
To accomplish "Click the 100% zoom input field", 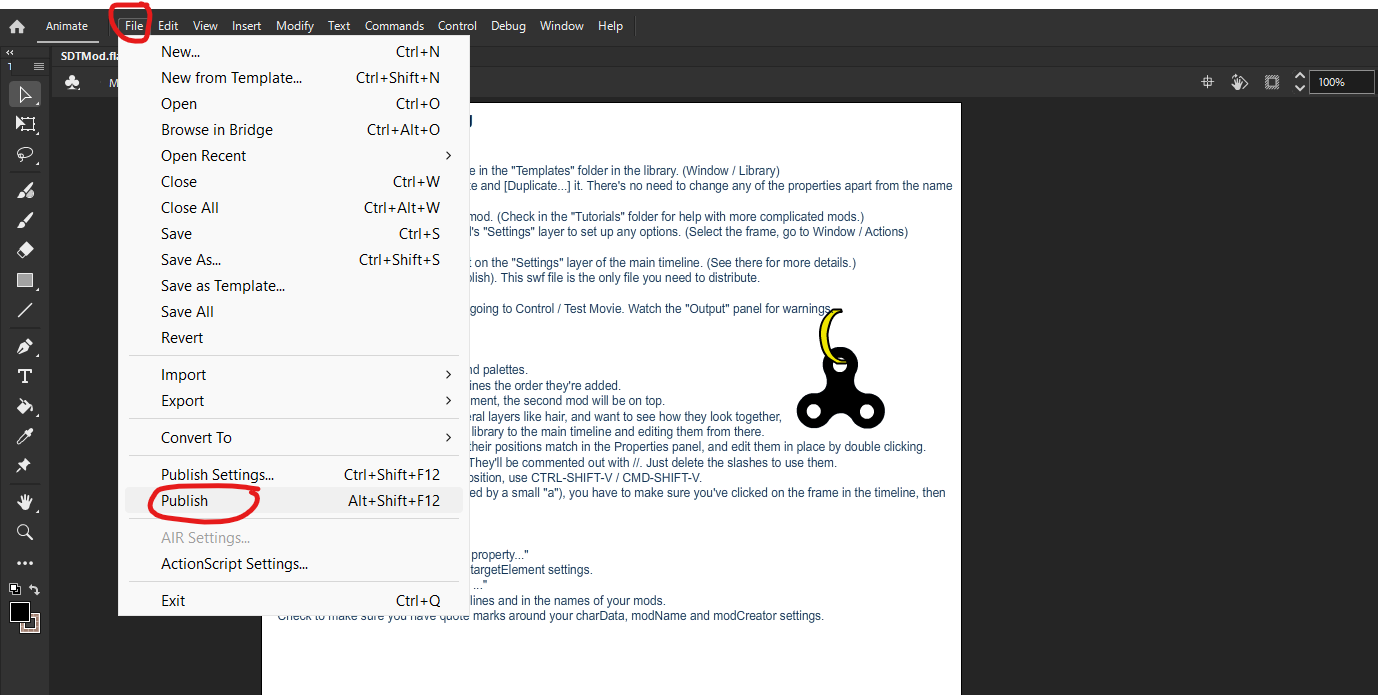I will [x=1342, y=82].
